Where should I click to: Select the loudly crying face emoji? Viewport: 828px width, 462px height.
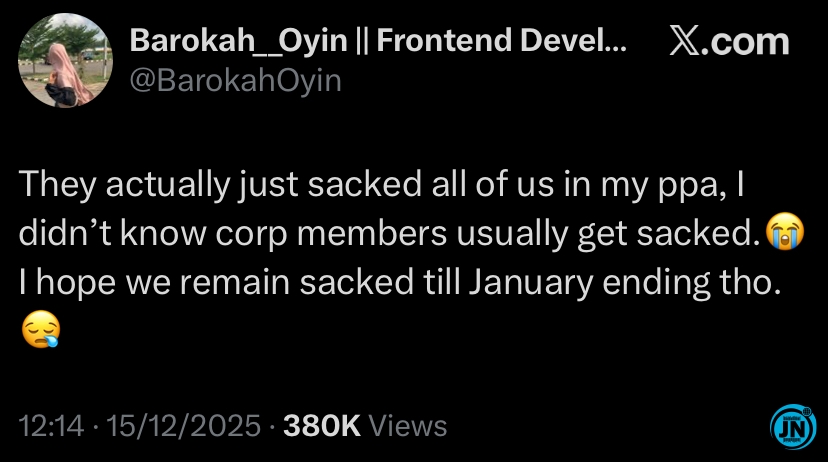pos(784,233)
